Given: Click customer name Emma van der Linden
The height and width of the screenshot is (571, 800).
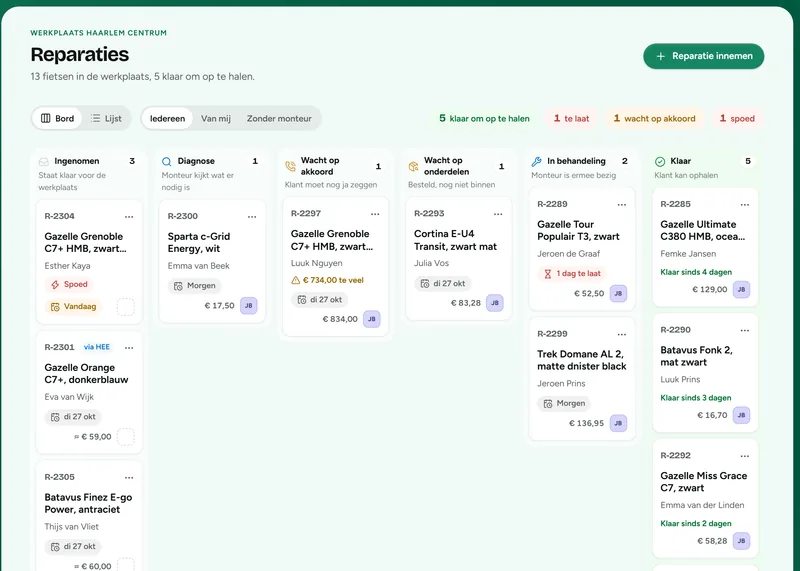Looking at the screenshot, I should coord(702,505).
